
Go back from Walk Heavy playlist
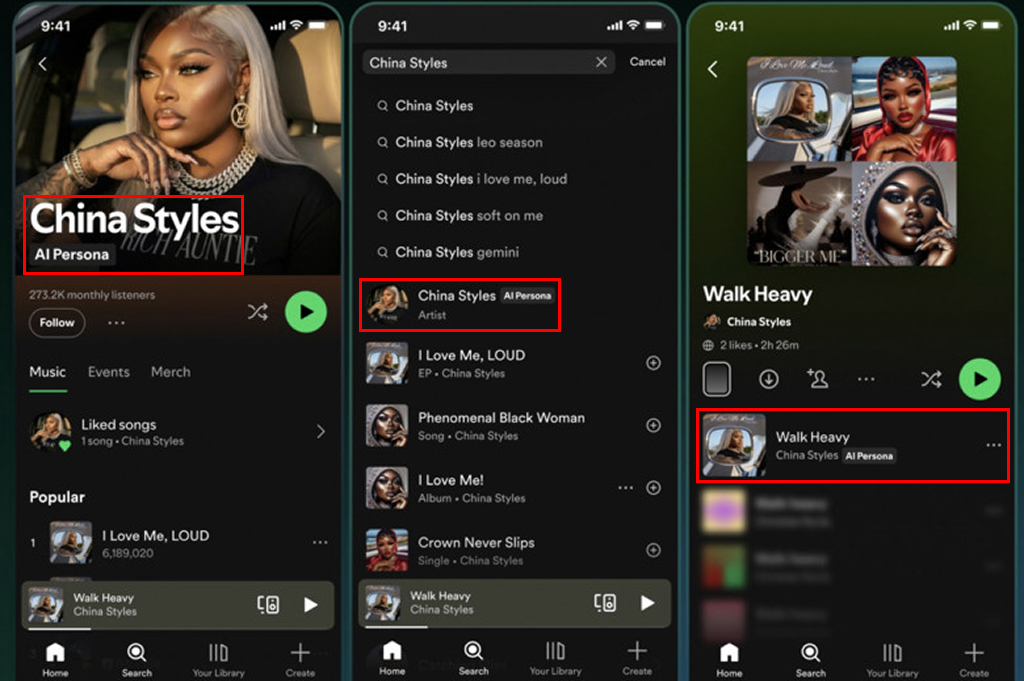[x=713, y=69]
